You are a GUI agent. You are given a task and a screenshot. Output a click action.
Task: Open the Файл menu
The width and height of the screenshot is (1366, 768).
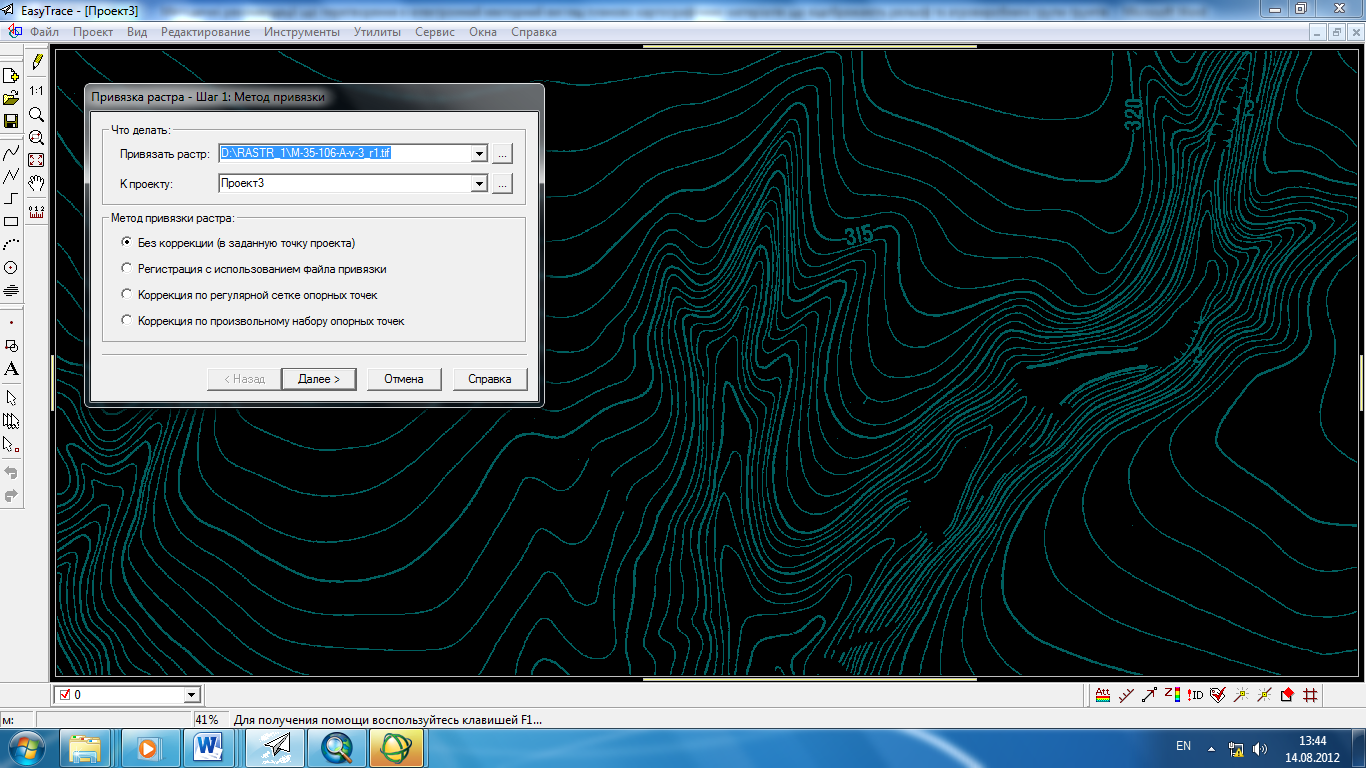44,32
